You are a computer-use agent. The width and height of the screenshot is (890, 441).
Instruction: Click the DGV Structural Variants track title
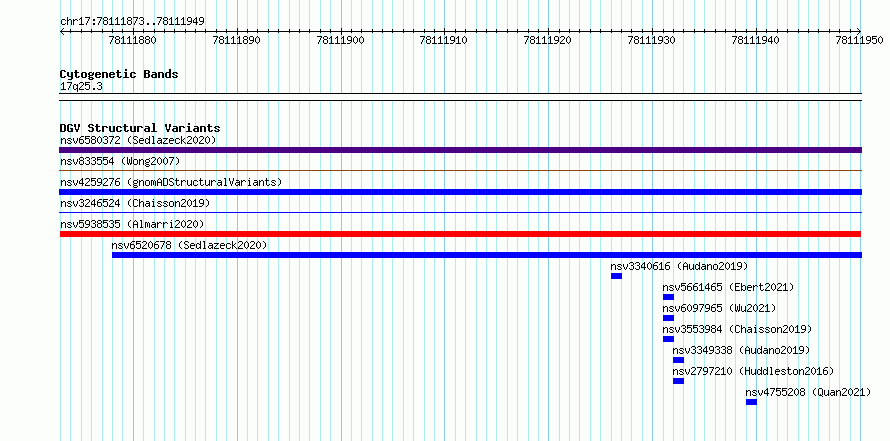(140, 128)
